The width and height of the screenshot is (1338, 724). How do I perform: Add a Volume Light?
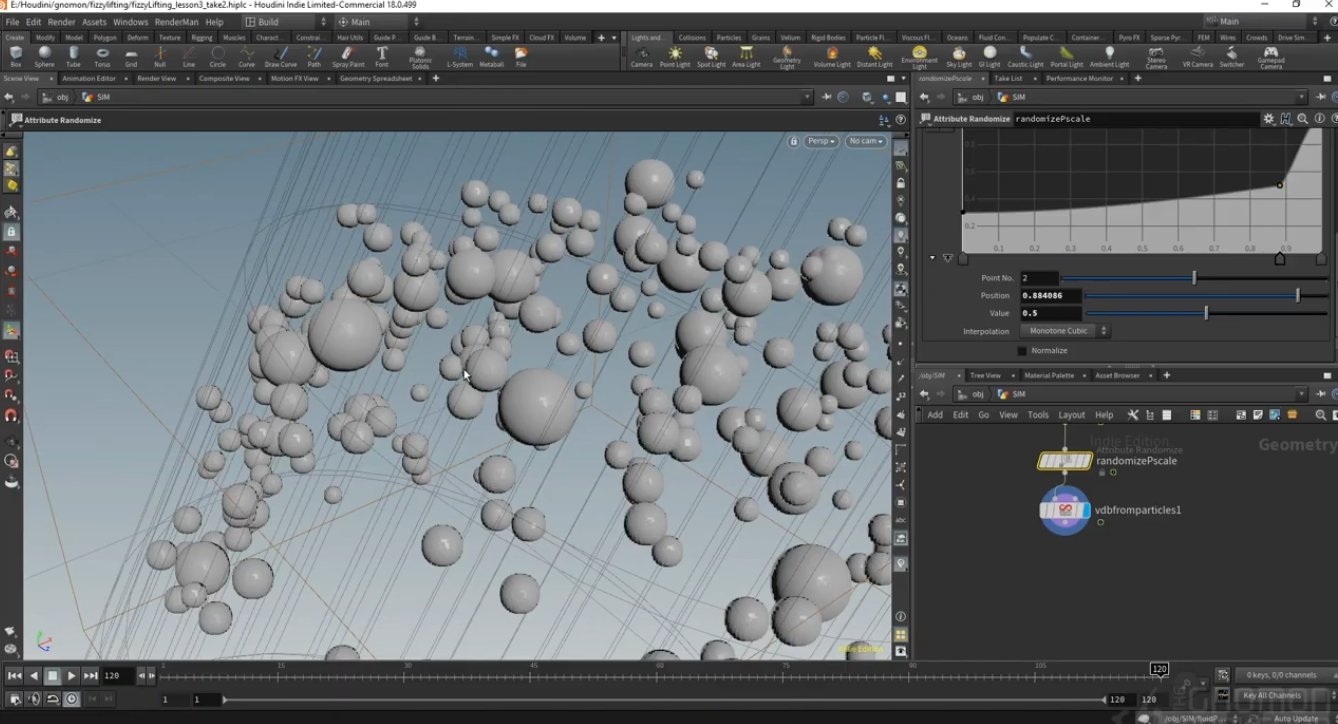[x=832, y=57]
